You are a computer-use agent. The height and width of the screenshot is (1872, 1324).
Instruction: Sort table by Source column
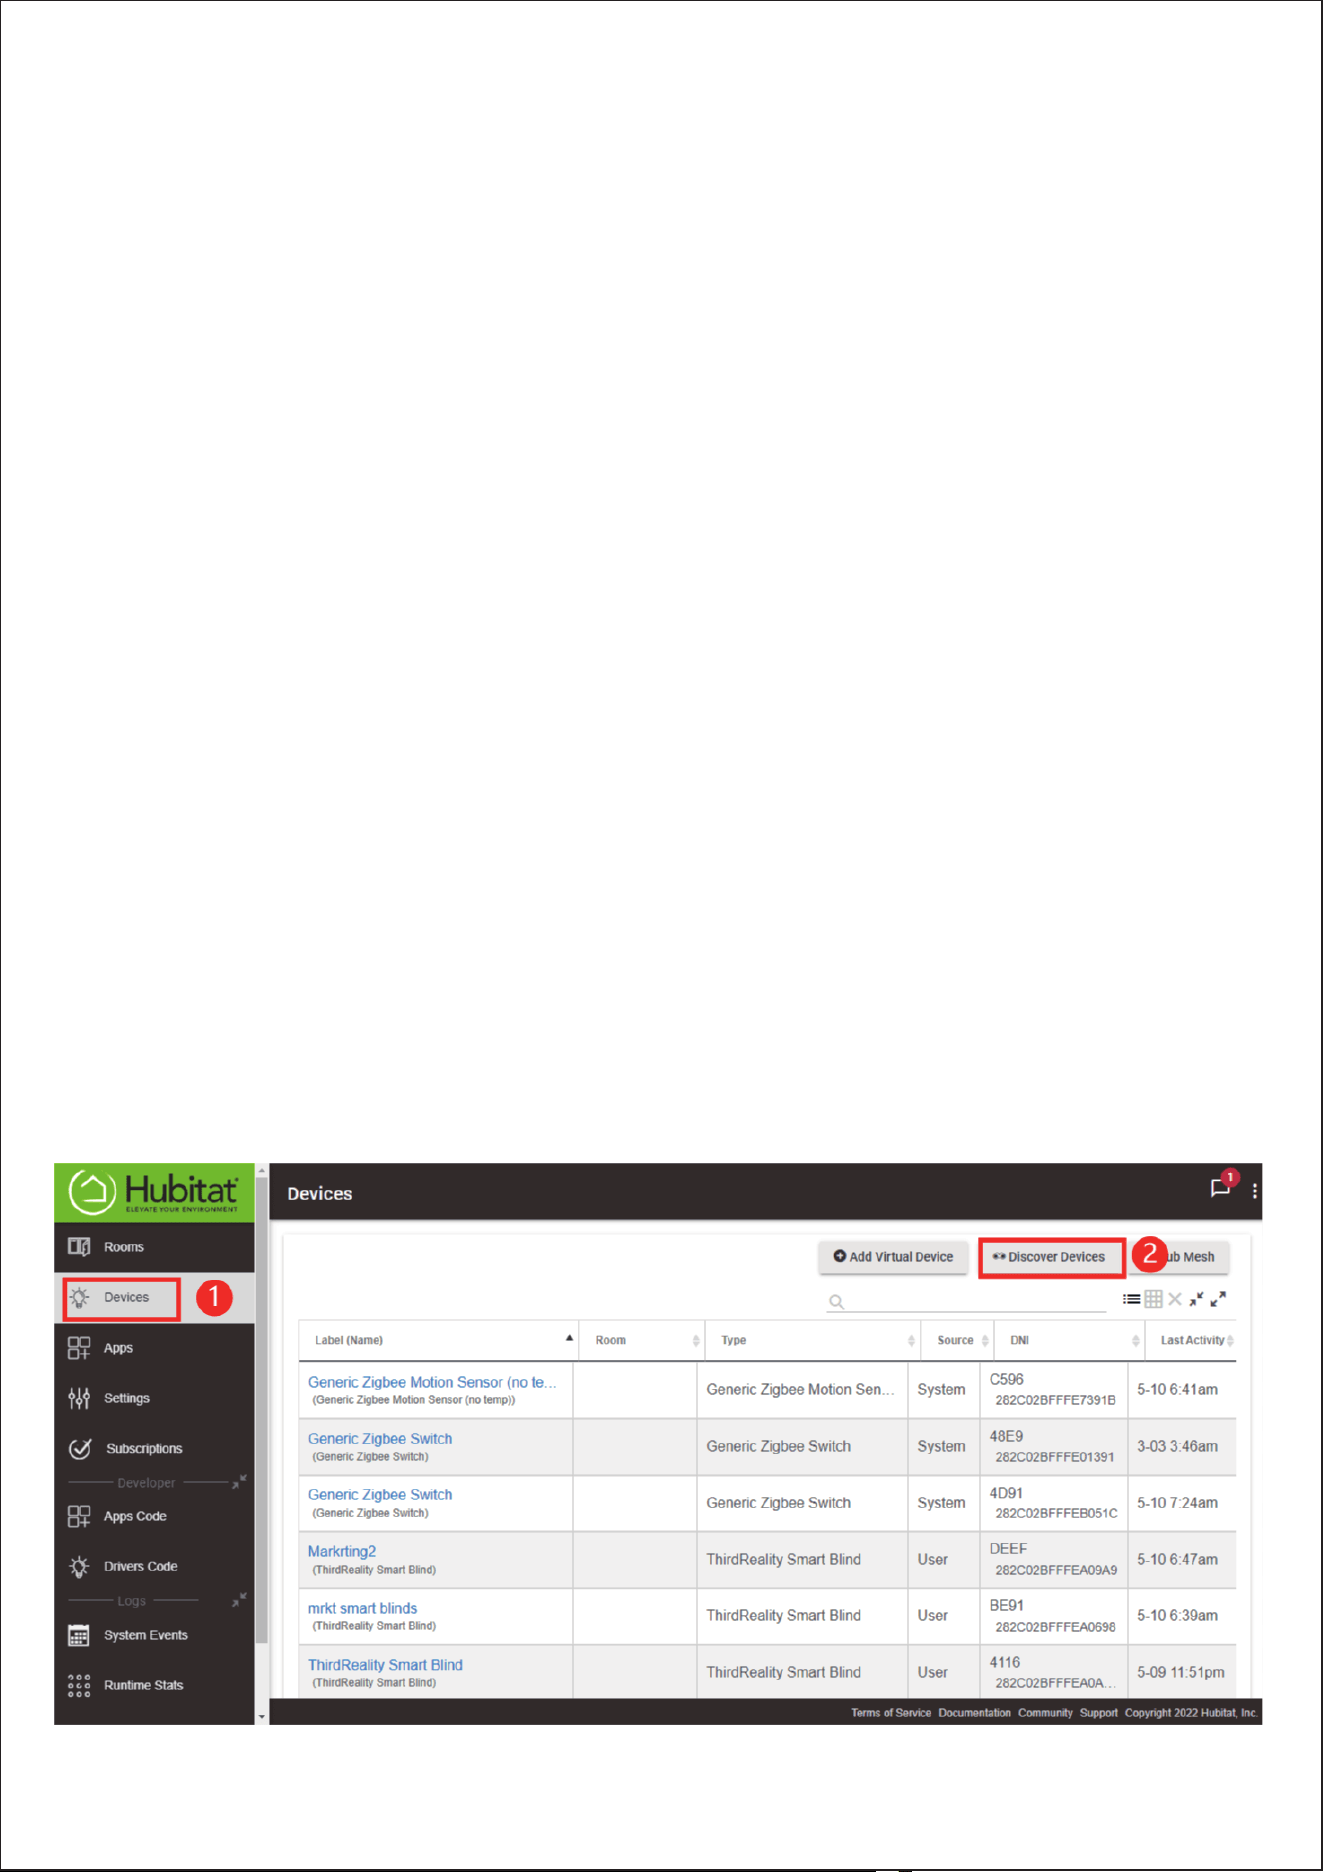click(957, 1340)
